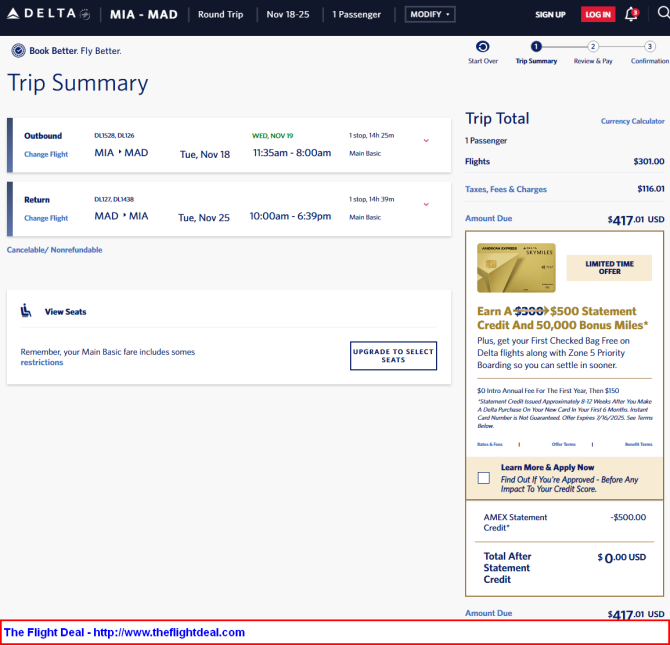The width and height of the screenshot is (670, 645).
Task: Open Taxes, Fees & Charges link
Action: coord(505,189)
